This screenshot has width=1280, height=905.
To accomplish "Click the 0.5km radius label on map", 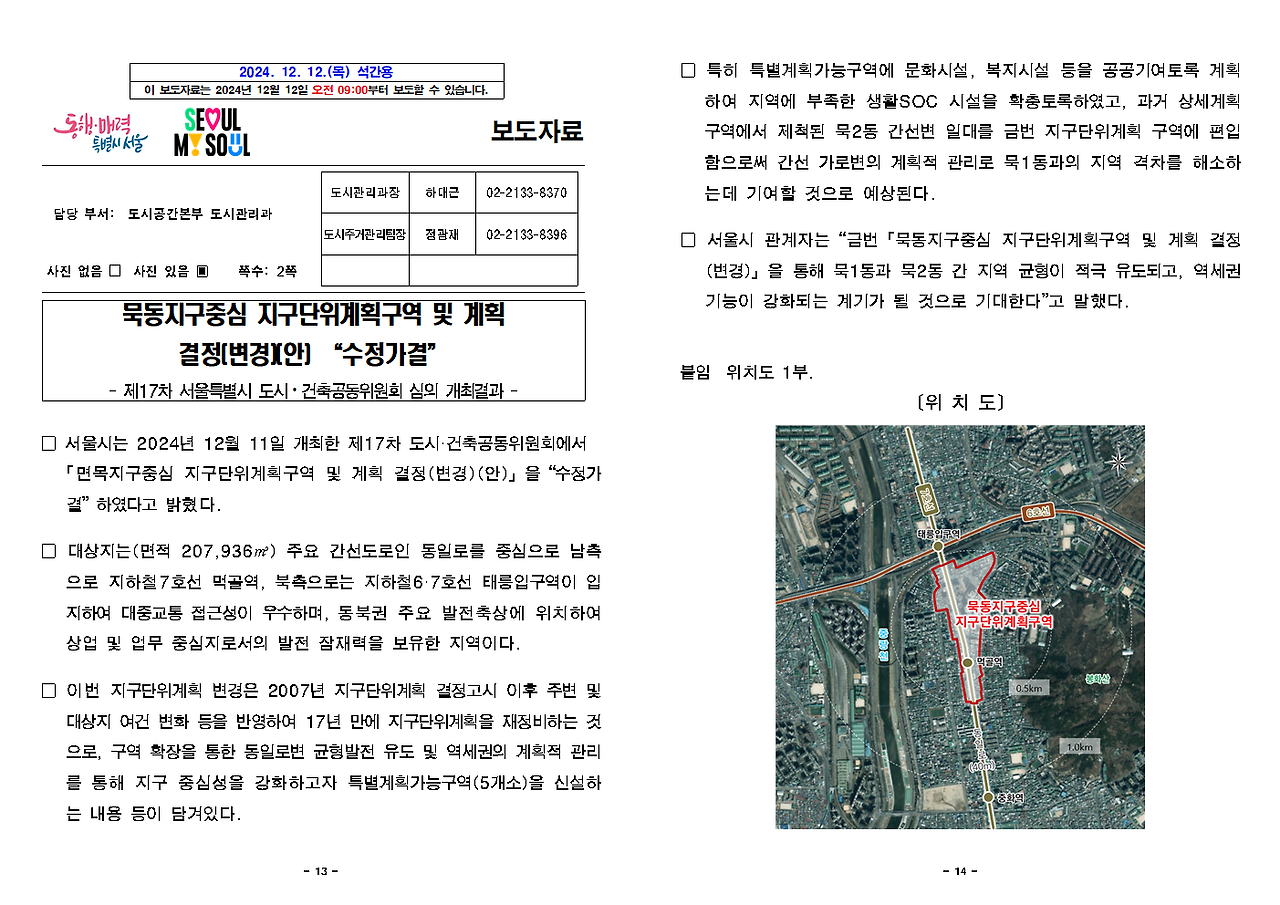I will point(1030,688).
